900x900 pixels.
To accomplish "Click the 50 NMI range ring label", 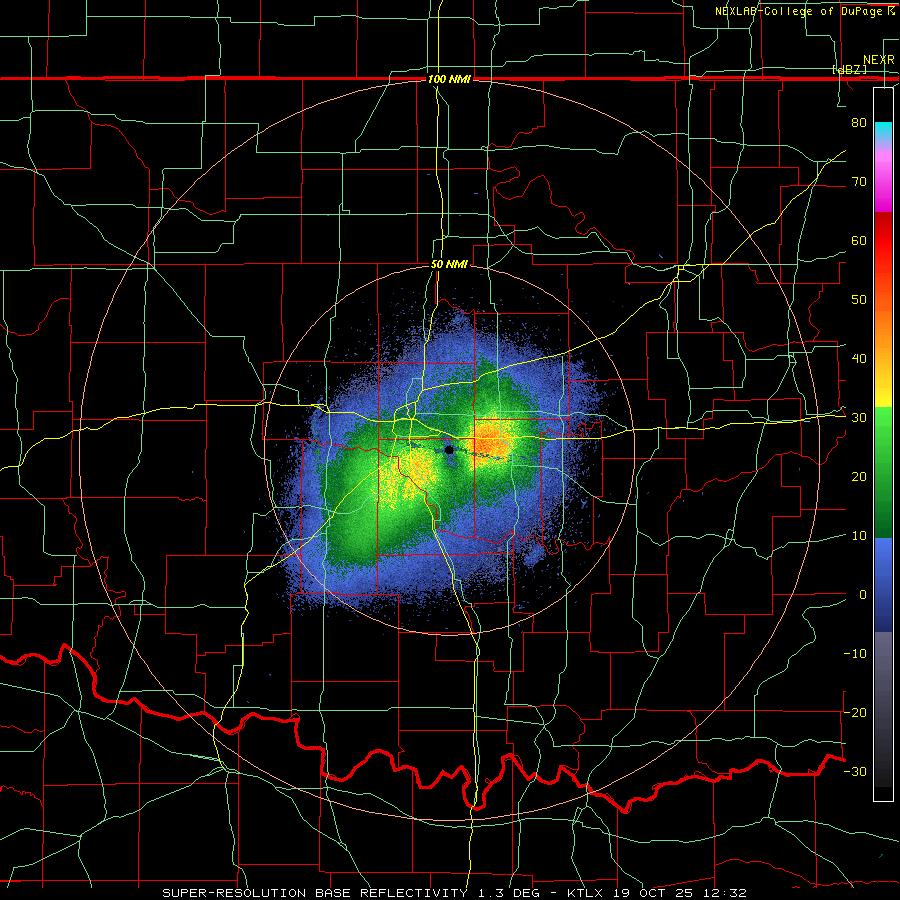I will pos(449,265).
